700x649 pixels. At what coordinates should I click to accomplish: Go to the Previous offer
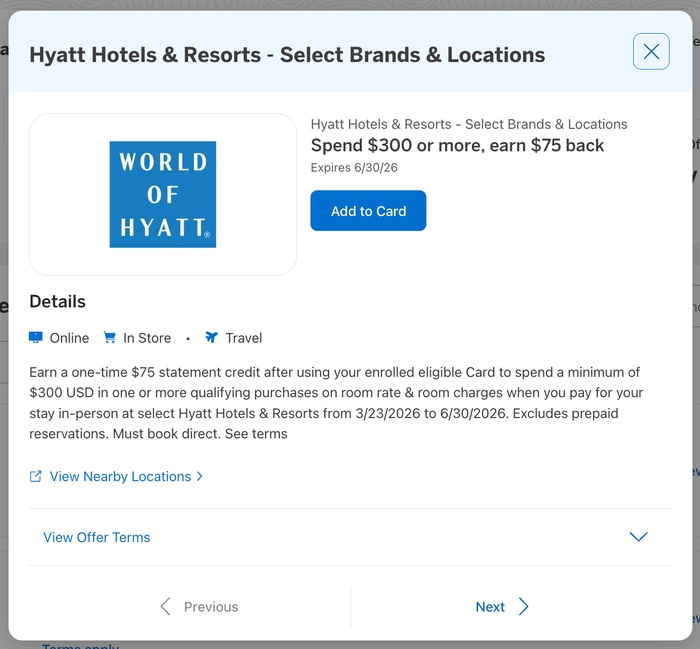click(x=199, y=607)
